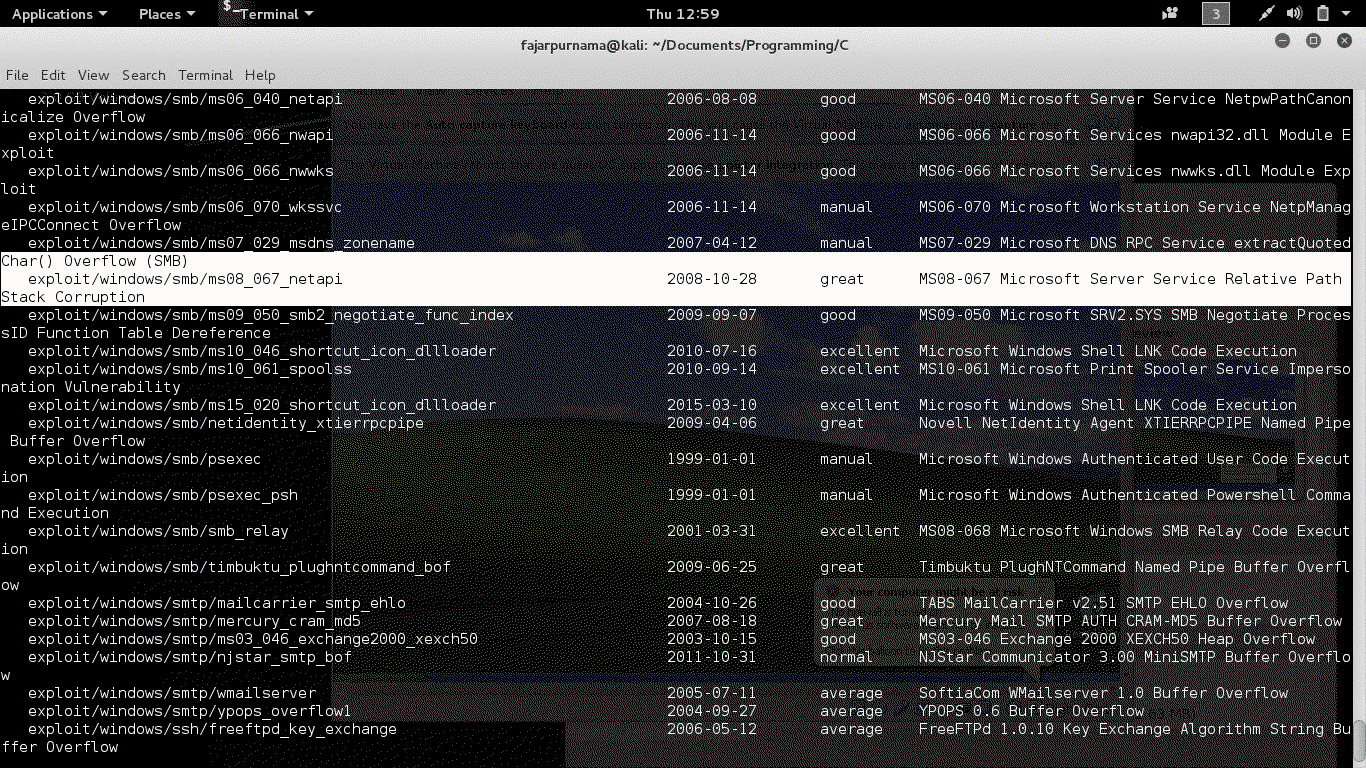
Task: Open the File menu
Action: pyautogui.click(x=17, y=75)
